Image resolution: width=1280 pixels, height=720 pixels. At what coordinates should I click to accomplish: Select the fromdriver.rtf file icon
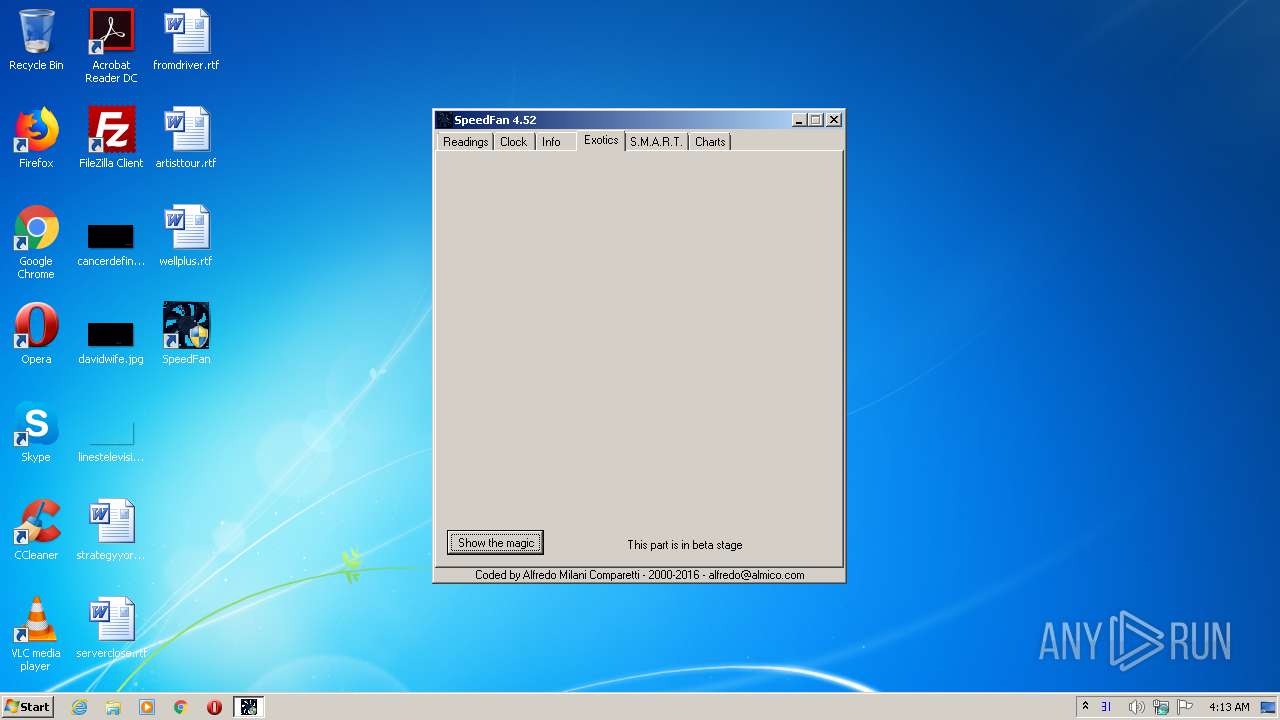186,41
